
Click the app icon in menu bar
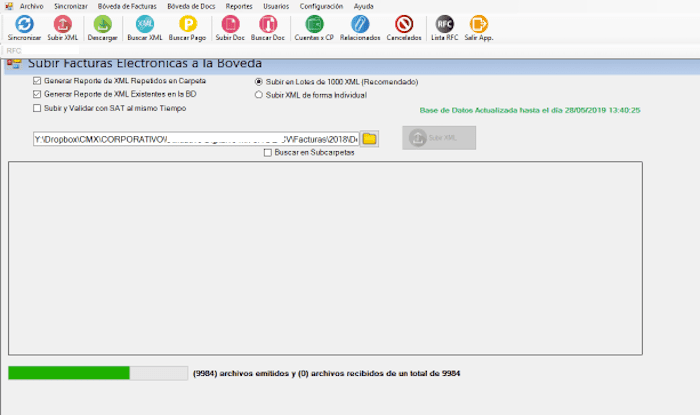tap(9, 6)
